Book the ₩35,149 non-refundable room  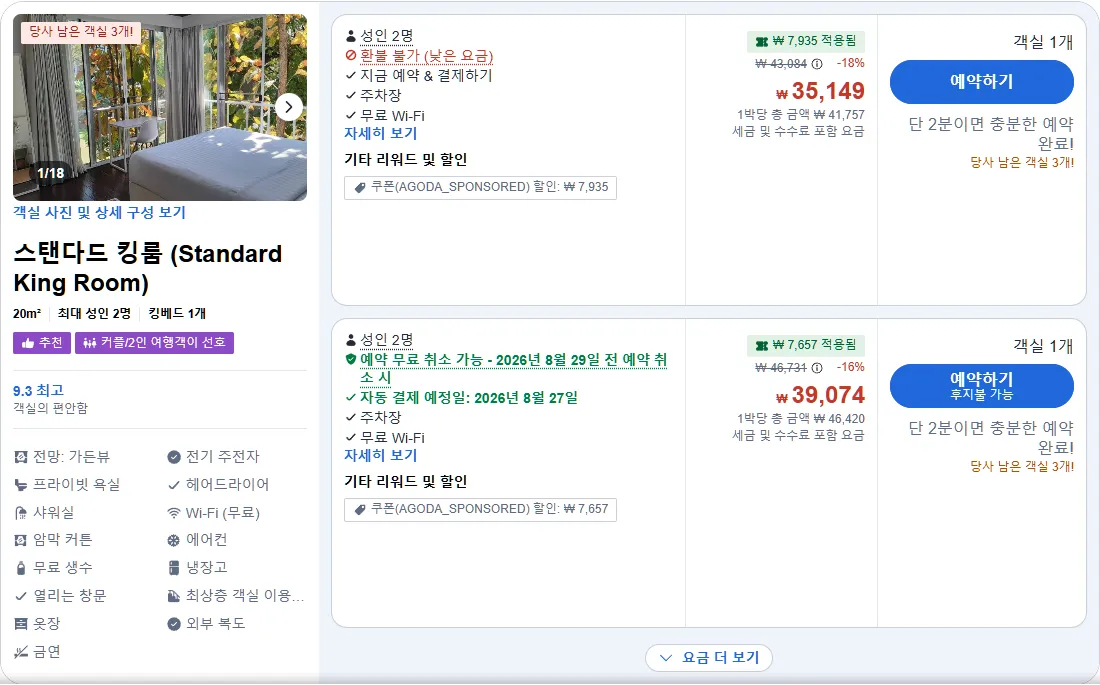981,81
